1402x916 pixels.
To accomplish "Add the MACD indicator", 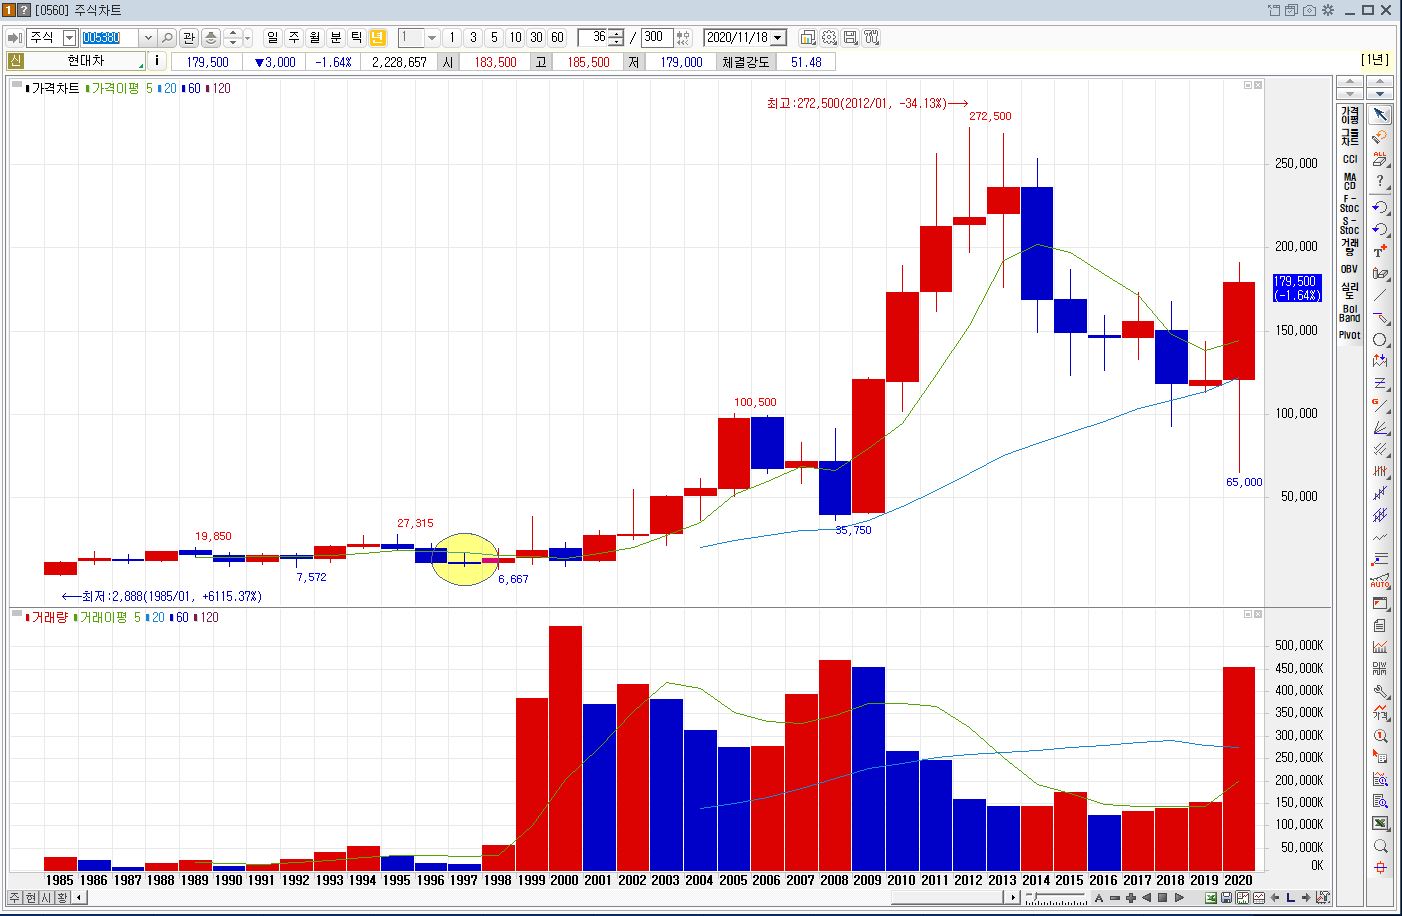I will tap(1350, 182).
